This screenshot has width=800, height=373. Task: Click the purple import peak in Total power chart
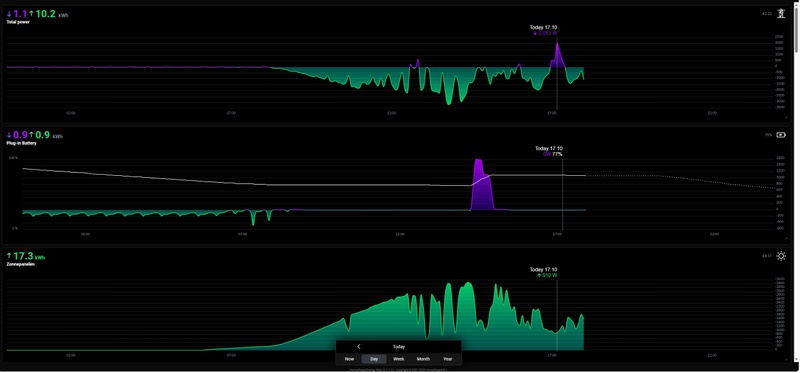point(557,54)
